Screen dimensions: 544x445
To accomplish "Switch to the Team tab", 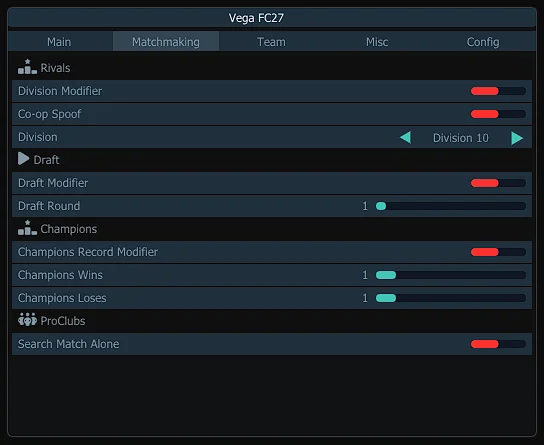I will click(272, 42).
